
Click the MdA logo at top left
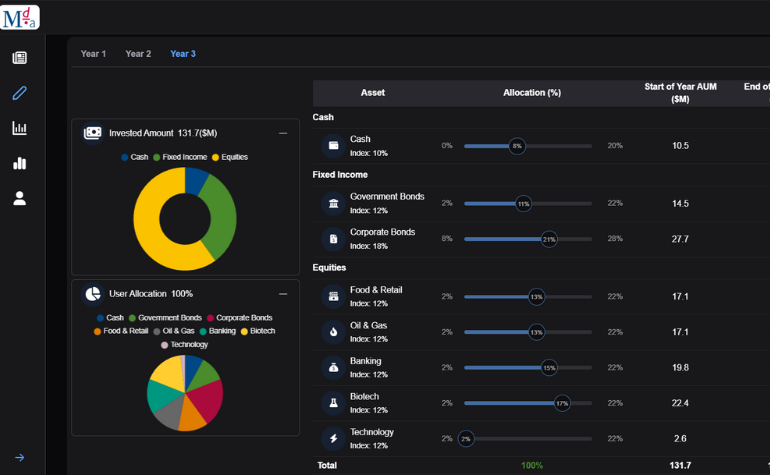20,16
